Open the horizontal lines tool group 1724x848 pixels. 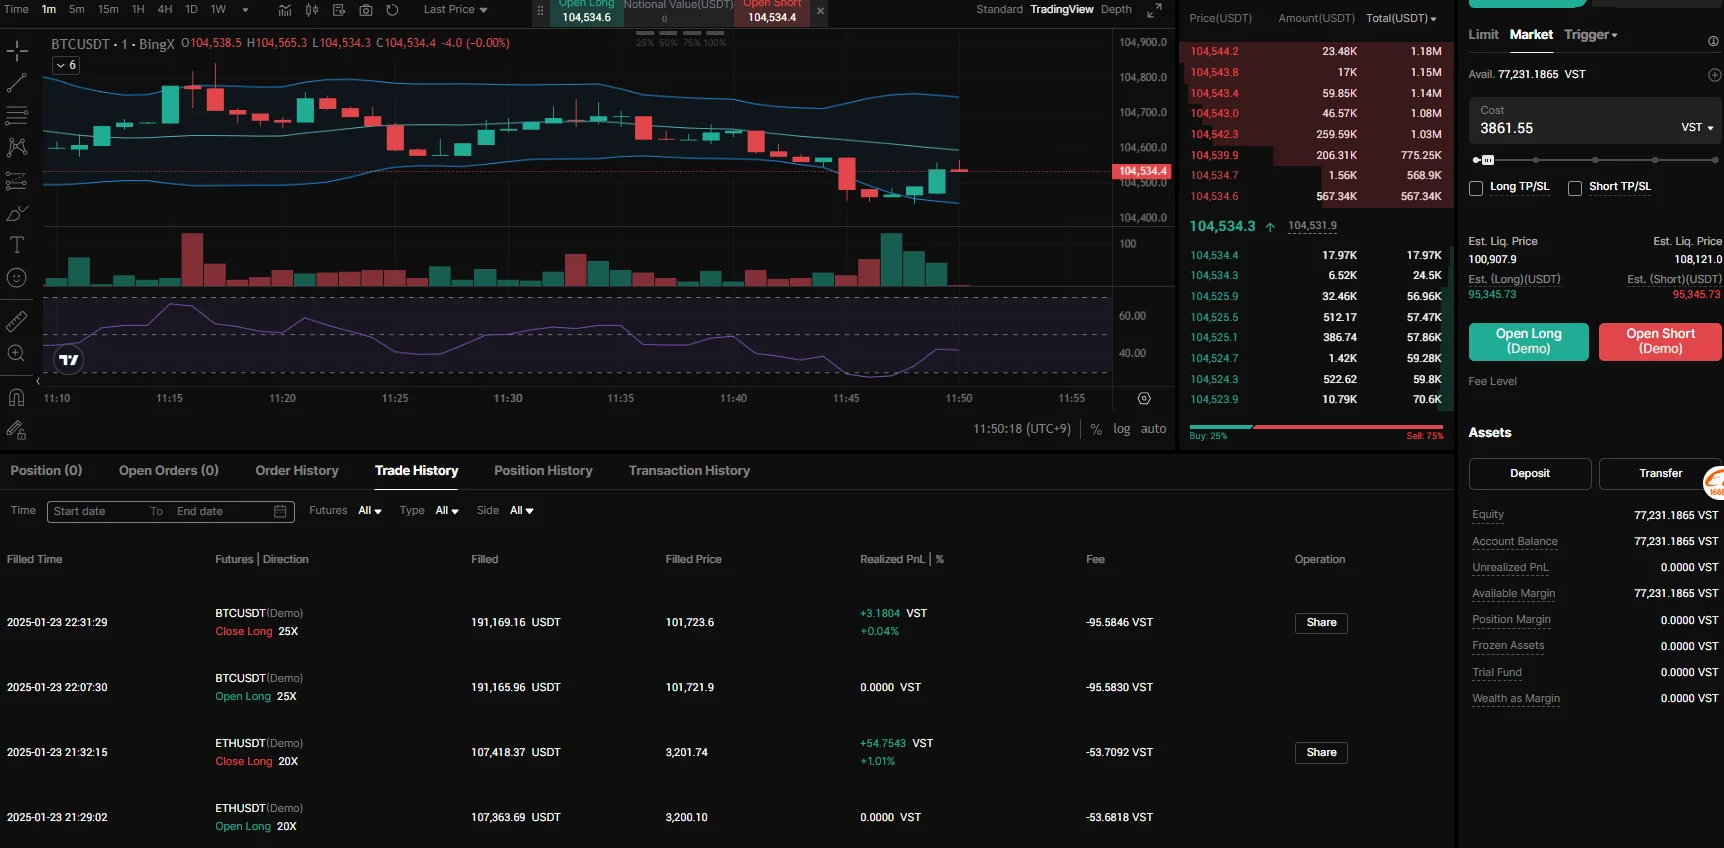(x=17, y=115)
